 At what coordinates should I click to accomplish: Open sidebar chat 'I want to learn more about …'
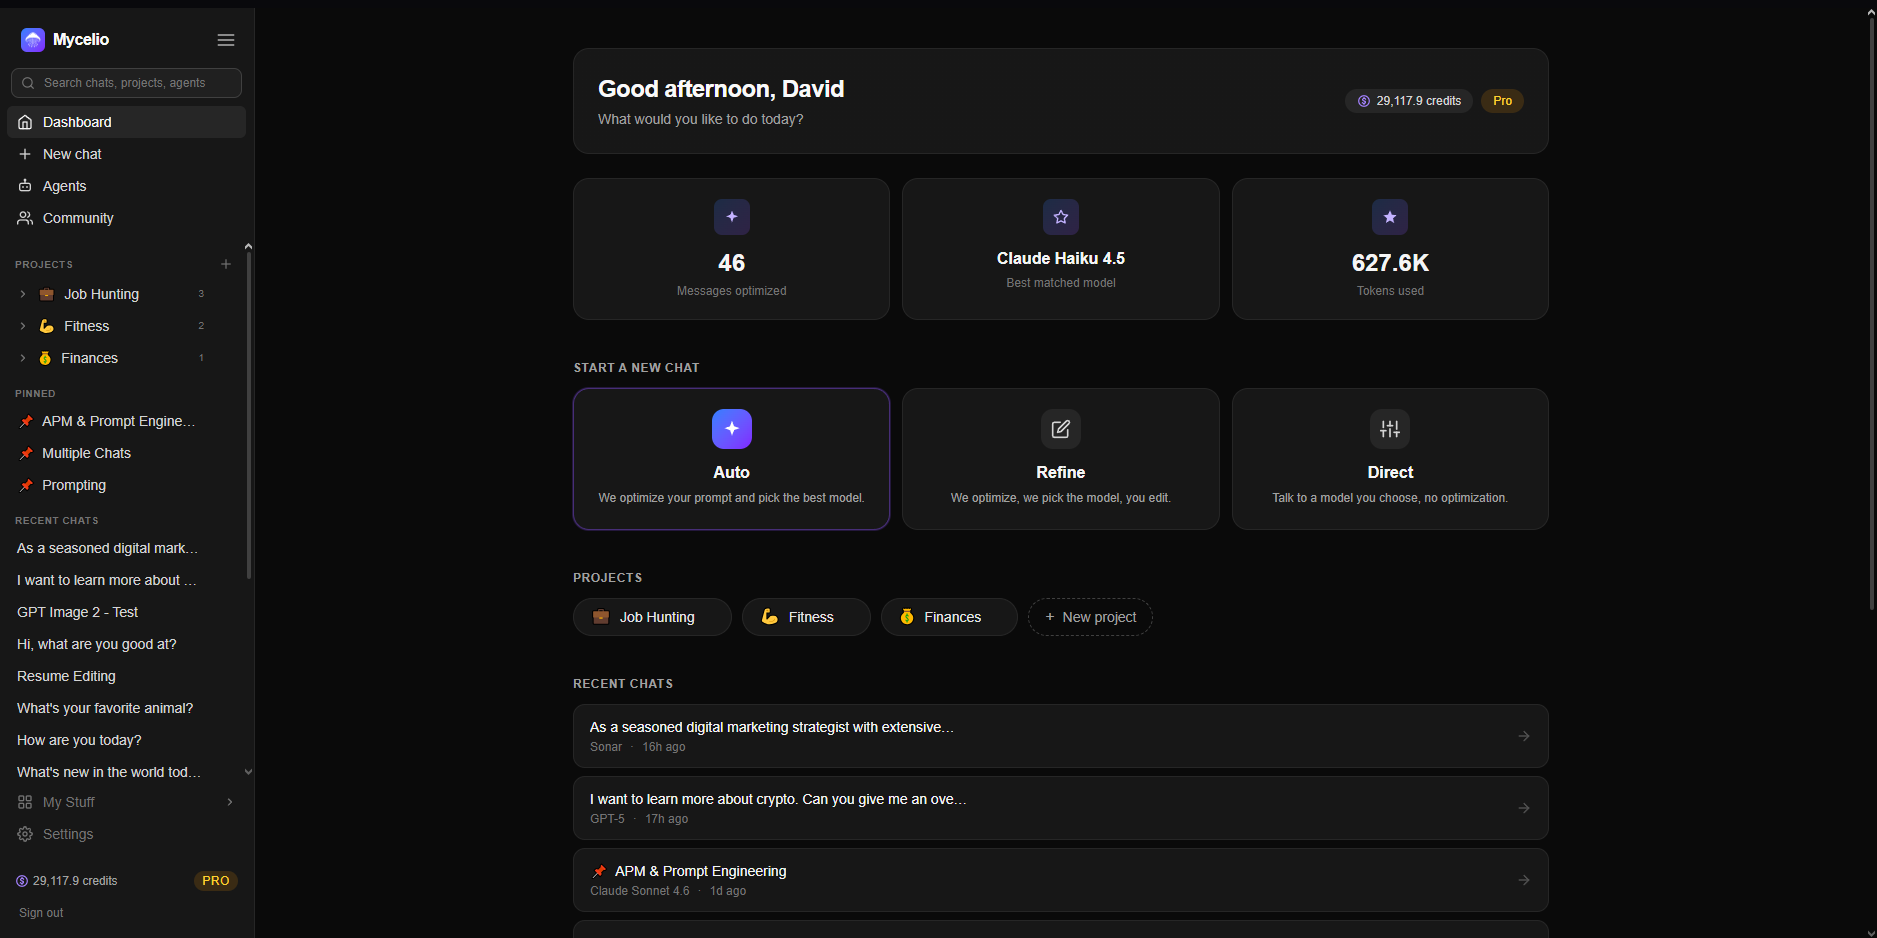point(107,580)
